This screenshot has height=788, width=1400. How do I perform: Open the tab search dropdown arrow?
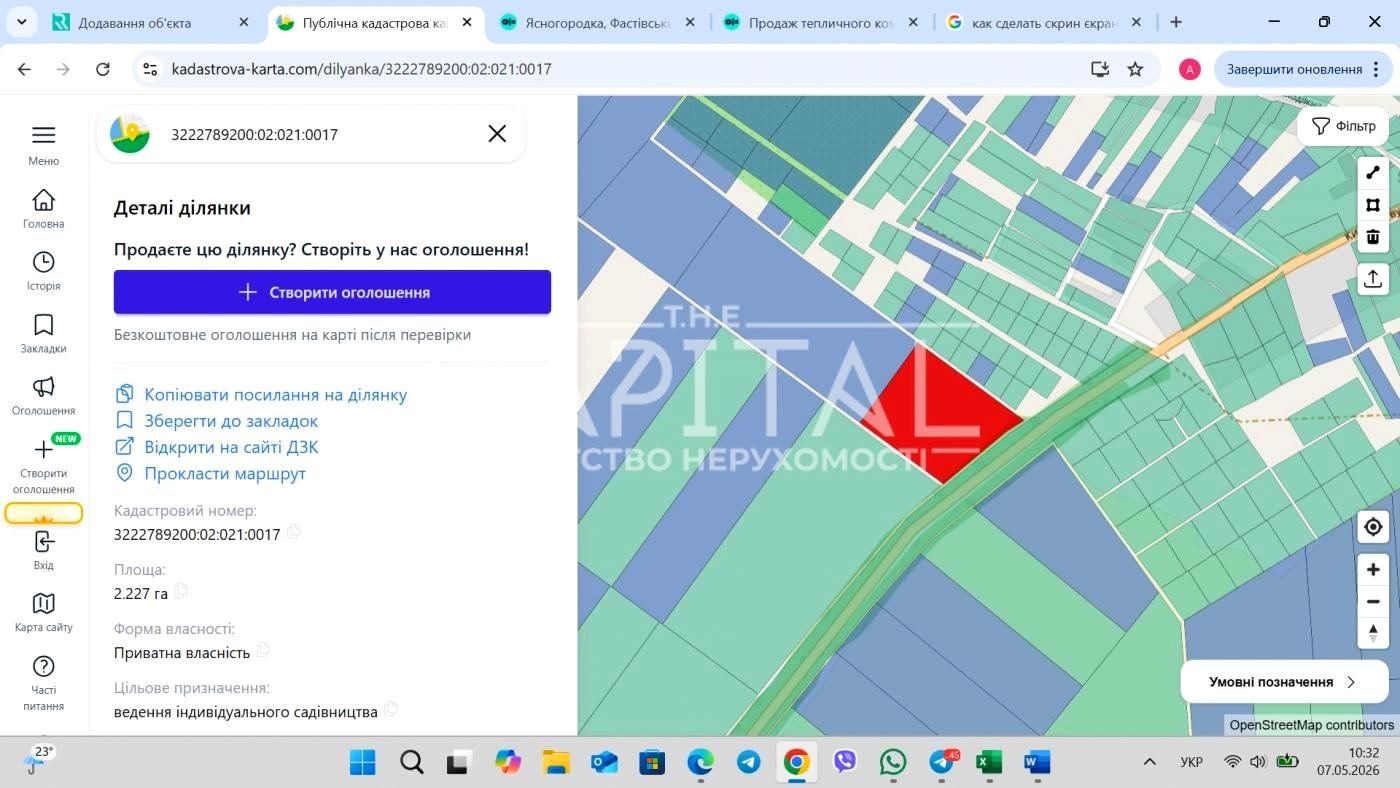coord(22,22)
